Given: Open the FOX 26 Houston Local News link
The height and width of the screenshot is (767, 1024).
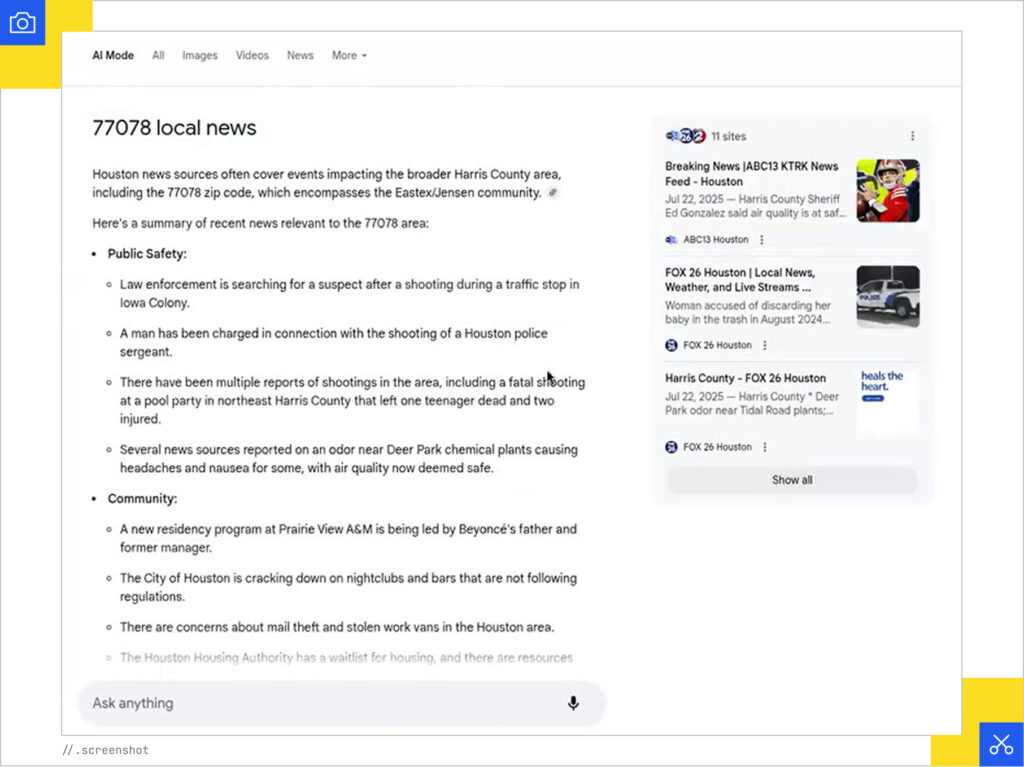Looking at the screenshot, I should (740, 280).
